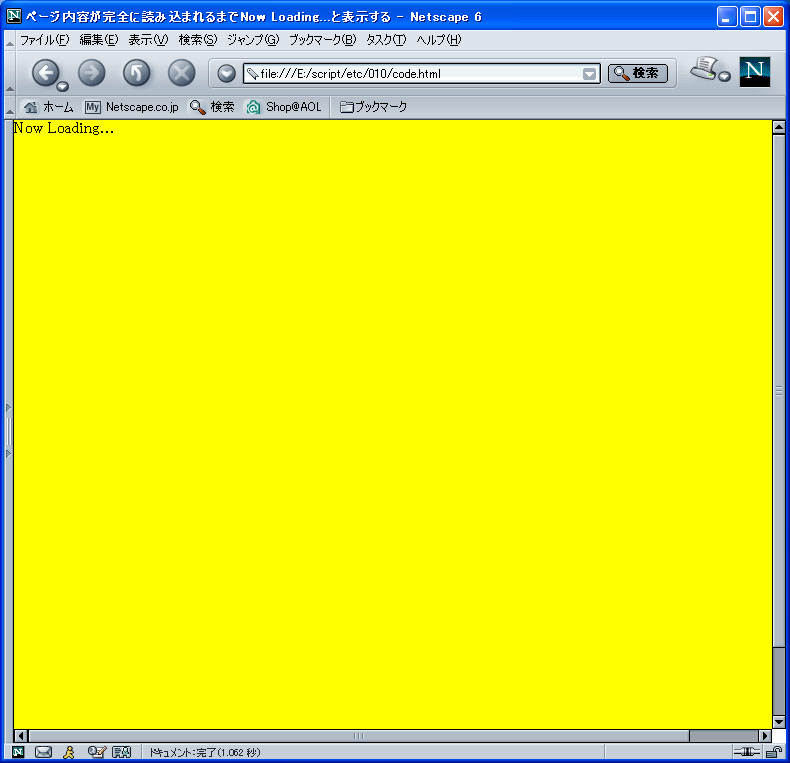Open the URL history dropdown arrow
Viewport: 790px width, 763px height.
pyautogui.click(x=589, y=74)
